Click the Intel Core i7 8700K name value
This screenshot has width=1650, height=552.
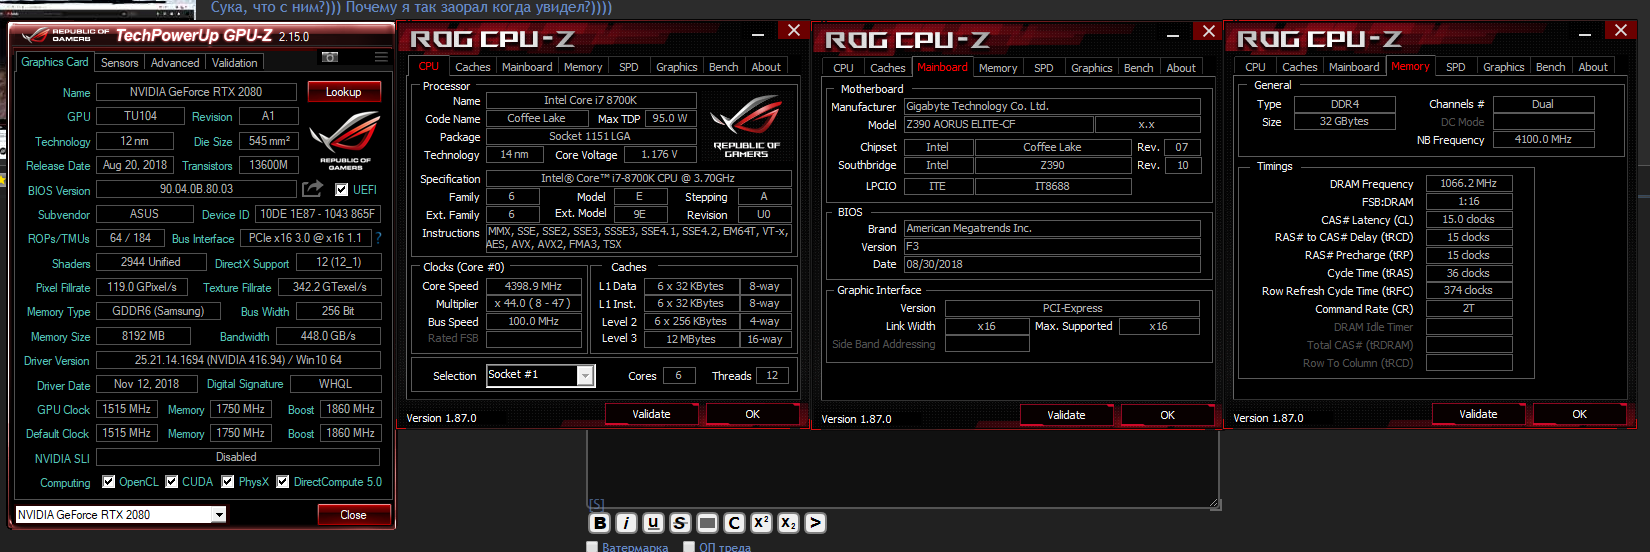(x=590, y=100)
